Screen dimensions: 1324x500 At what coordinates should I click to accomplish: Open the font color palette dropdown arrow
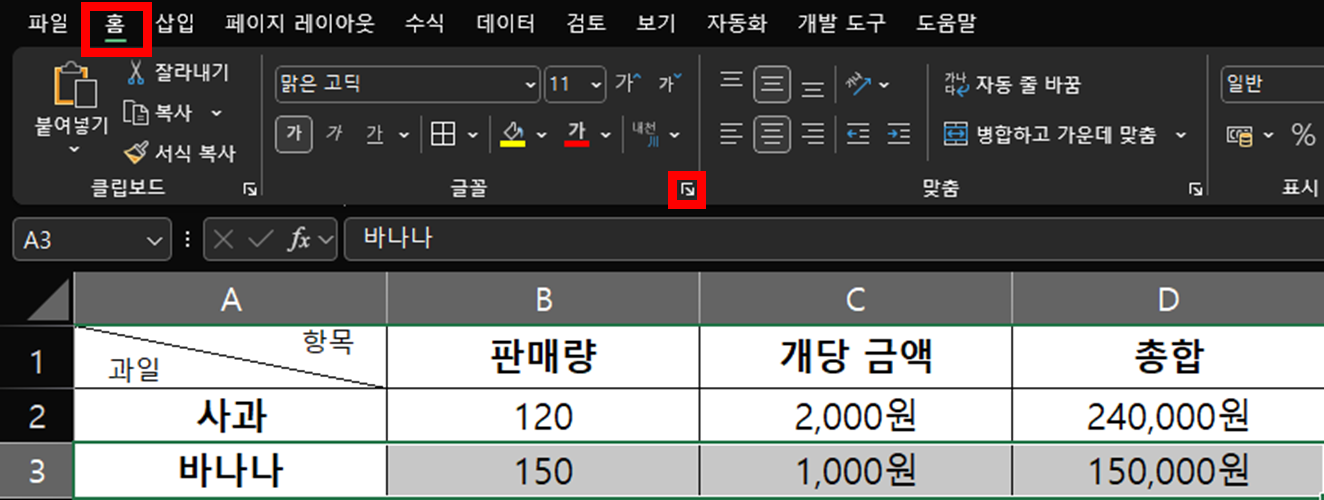coord(606,134)
